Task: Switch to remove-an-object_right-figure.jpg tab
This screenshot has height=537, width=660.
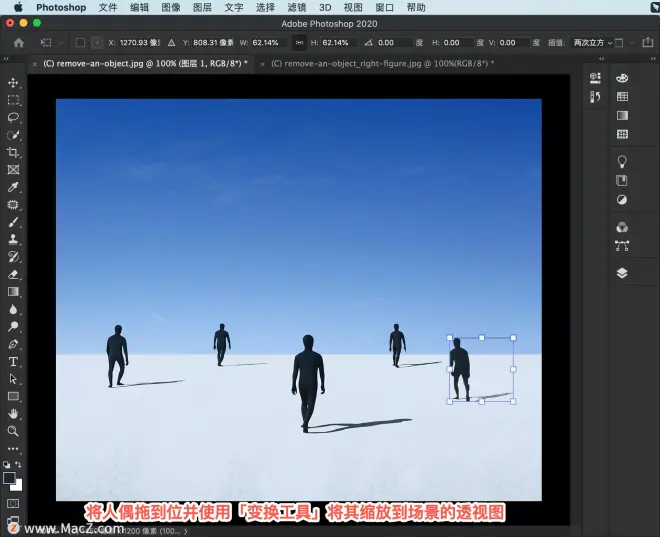Action: coord(383,64)
